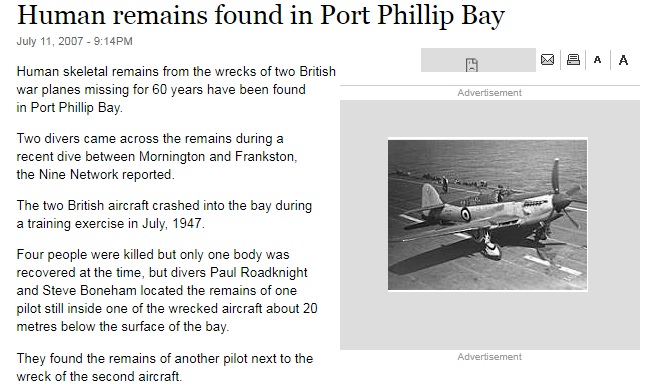Screen dimensions: 657x390
Task: Select the name Paul Roadknight
Action: (259, 272)
